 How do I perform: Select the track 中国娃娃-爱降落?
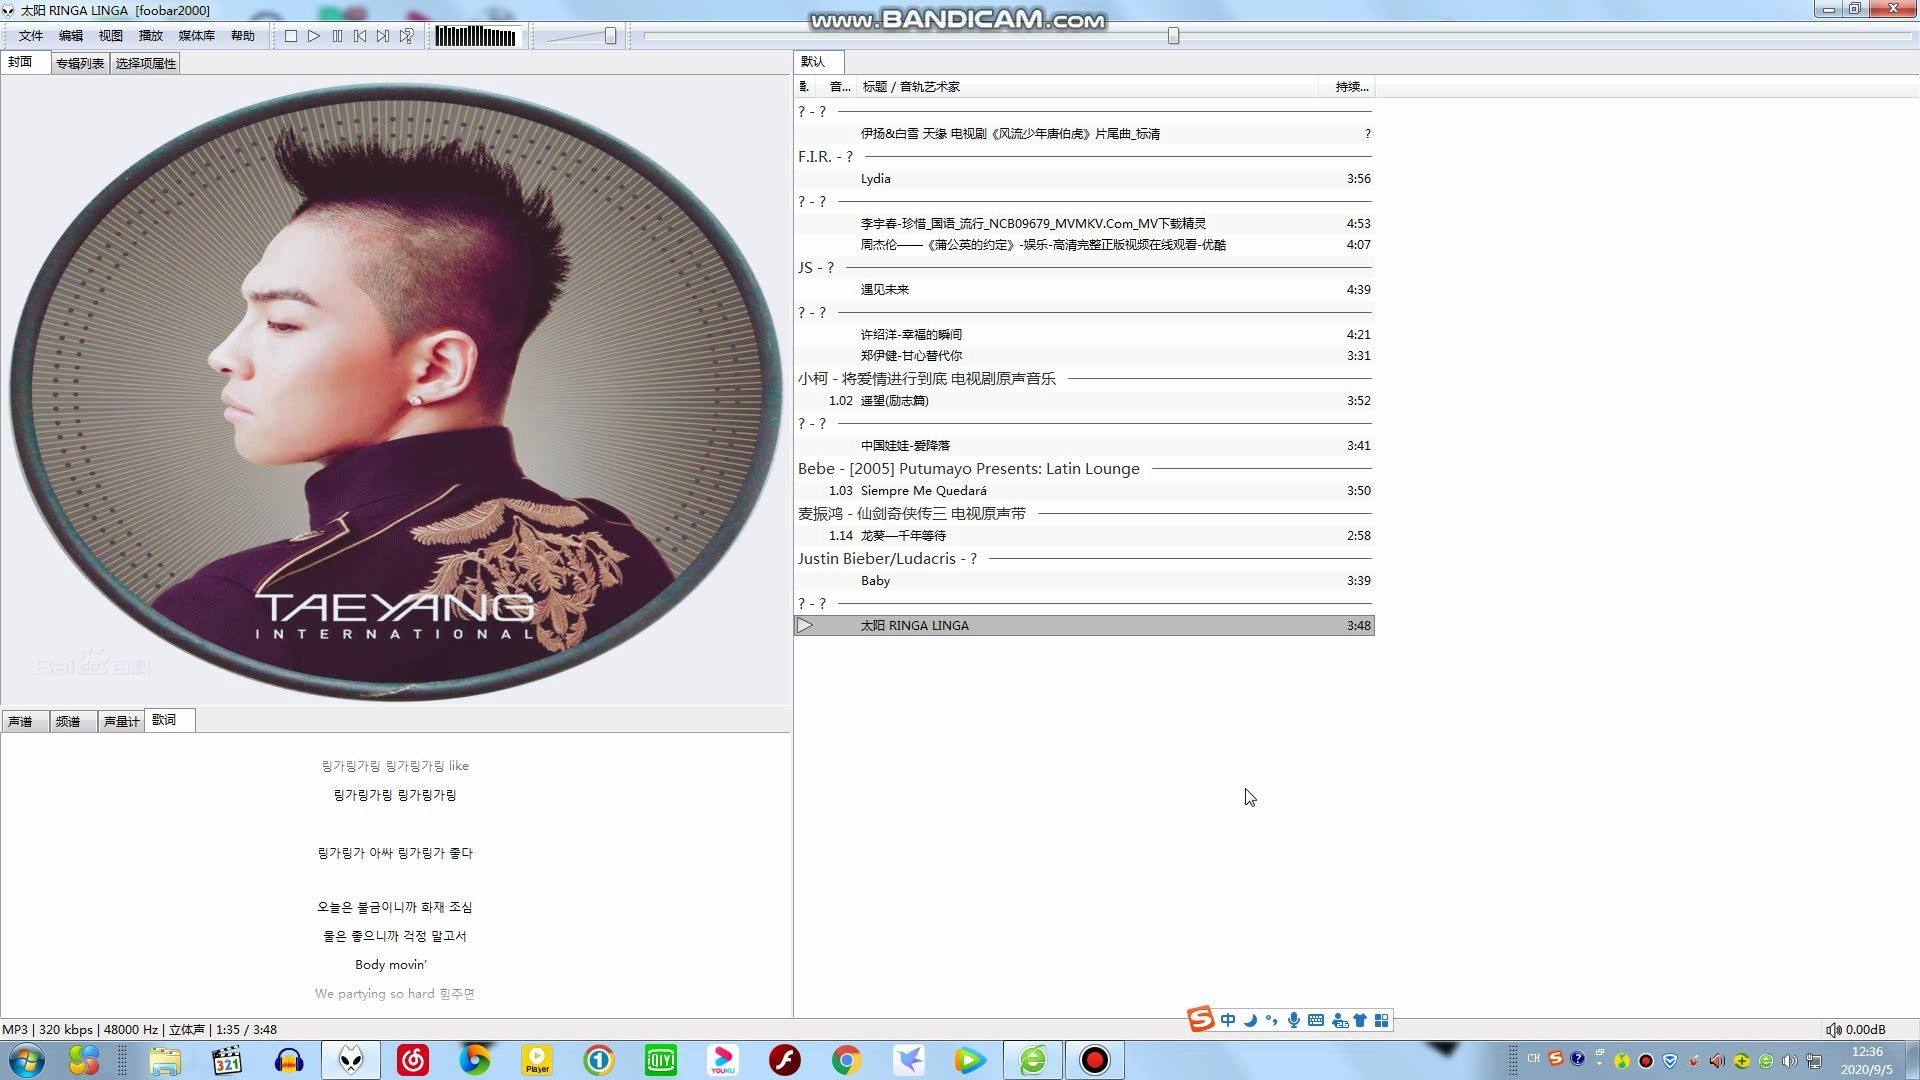click(x=1084, y=446)
